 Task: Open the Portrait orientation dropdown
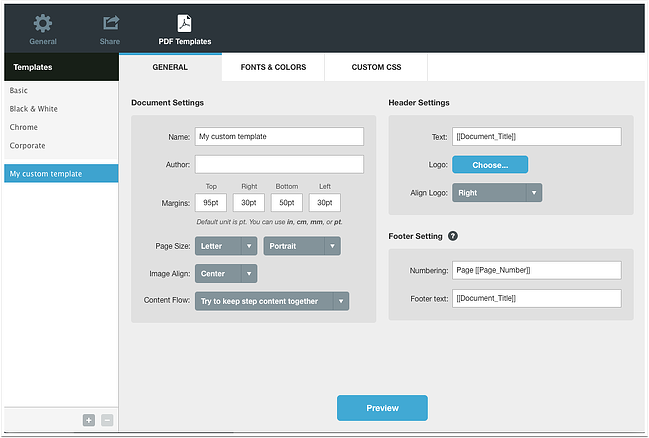pyautogui.click(x=302, y=246)
